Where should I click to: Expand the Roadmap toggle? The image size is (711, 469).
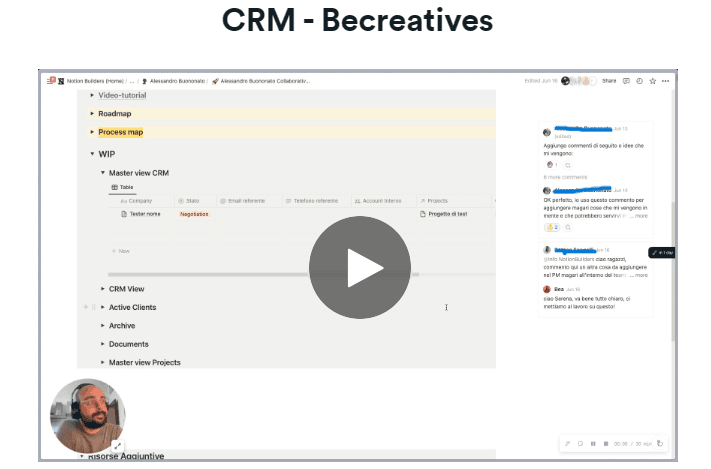(x=92, y=113)
